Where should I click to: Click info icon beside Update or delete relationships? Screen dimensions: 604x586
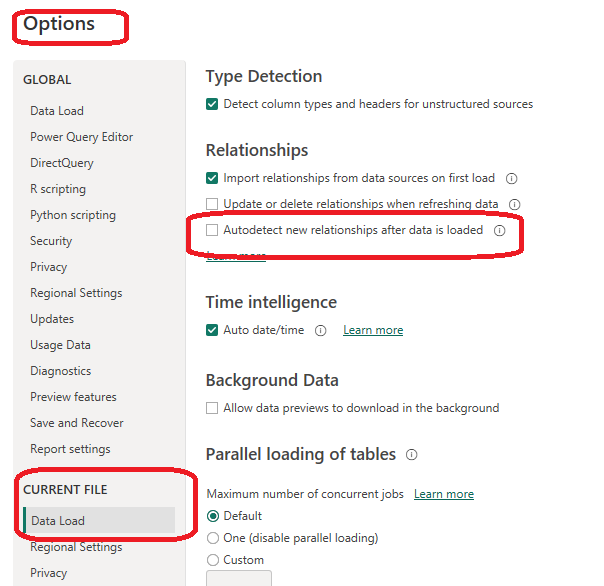pos(514,205)
